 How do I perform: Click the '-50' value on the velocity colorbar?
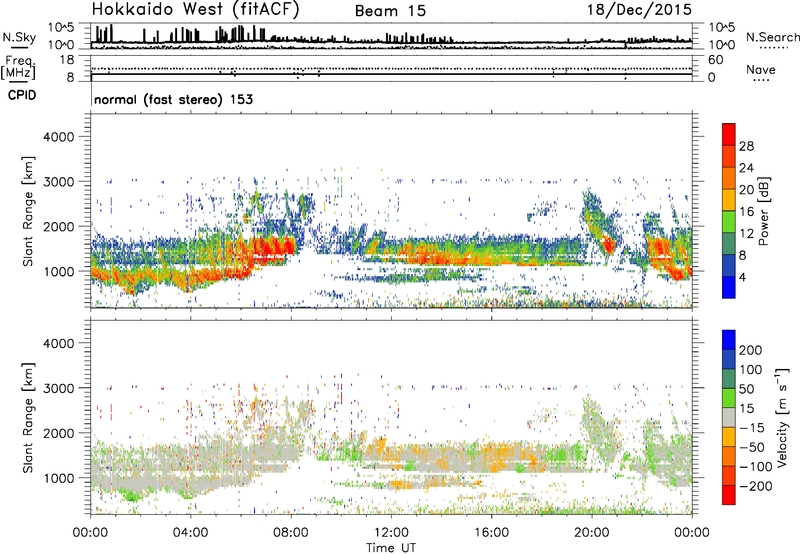(x=752, y=447)
